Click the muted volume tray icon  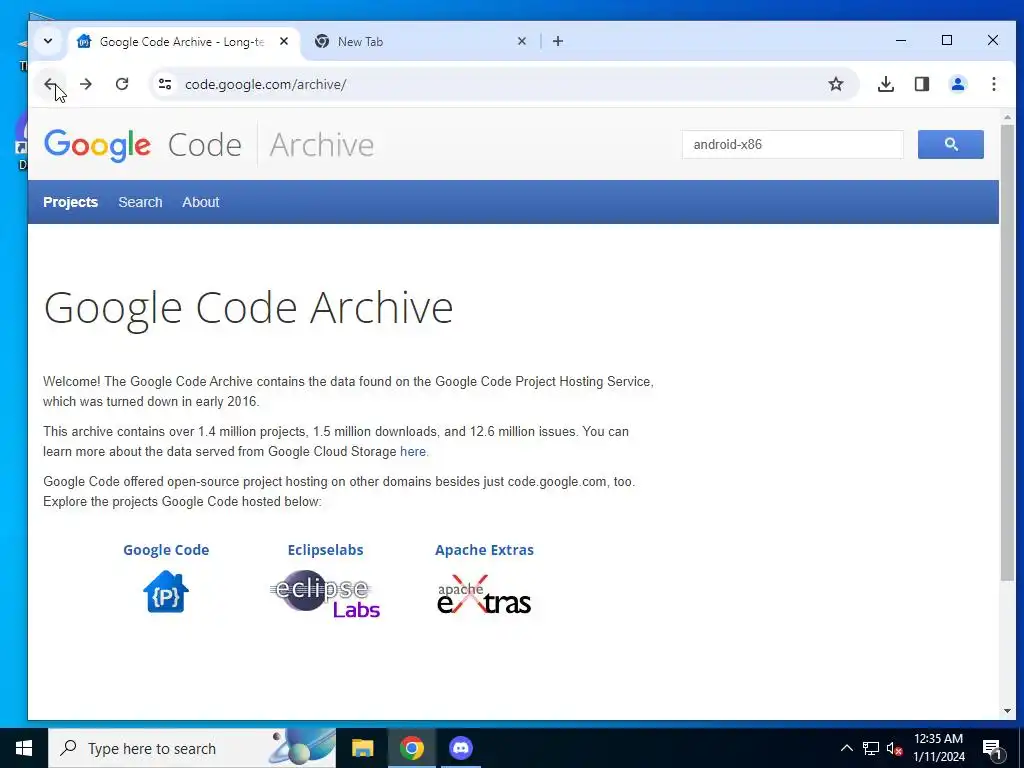click(x=894, y=748)
